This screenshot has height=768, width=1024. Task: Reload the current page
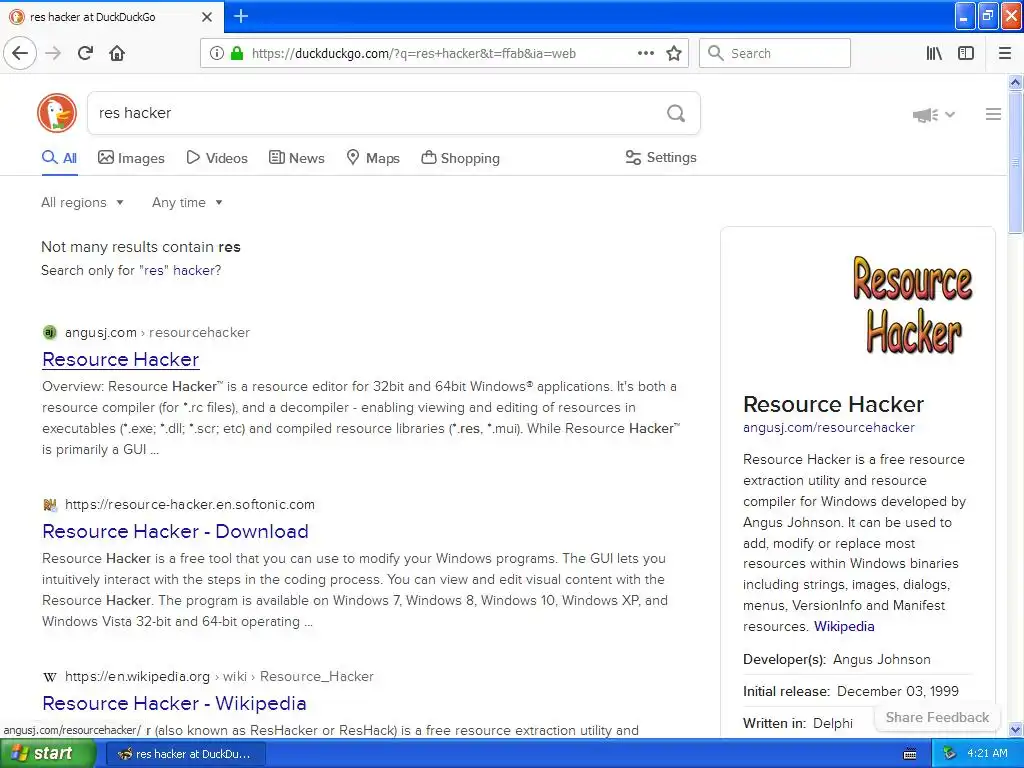(86, 53)
